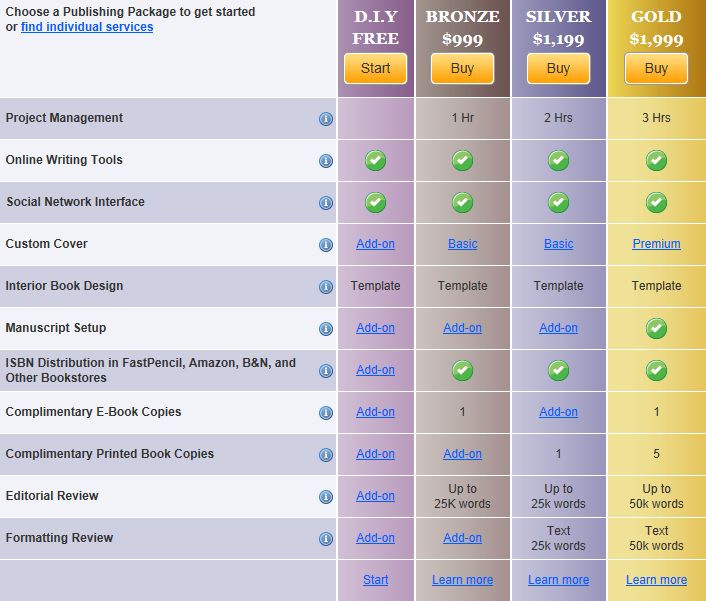Click Social Network Interface info icon
706x601 pixels.
pos(326,203)
